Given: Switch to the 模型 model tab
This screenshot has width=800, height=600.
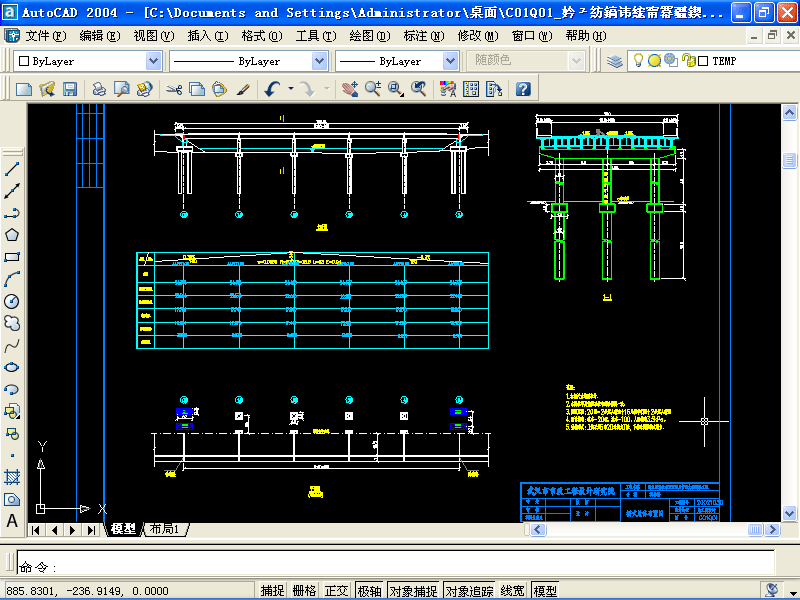Looking at the screenshot, I should click(x=123, y=530).
